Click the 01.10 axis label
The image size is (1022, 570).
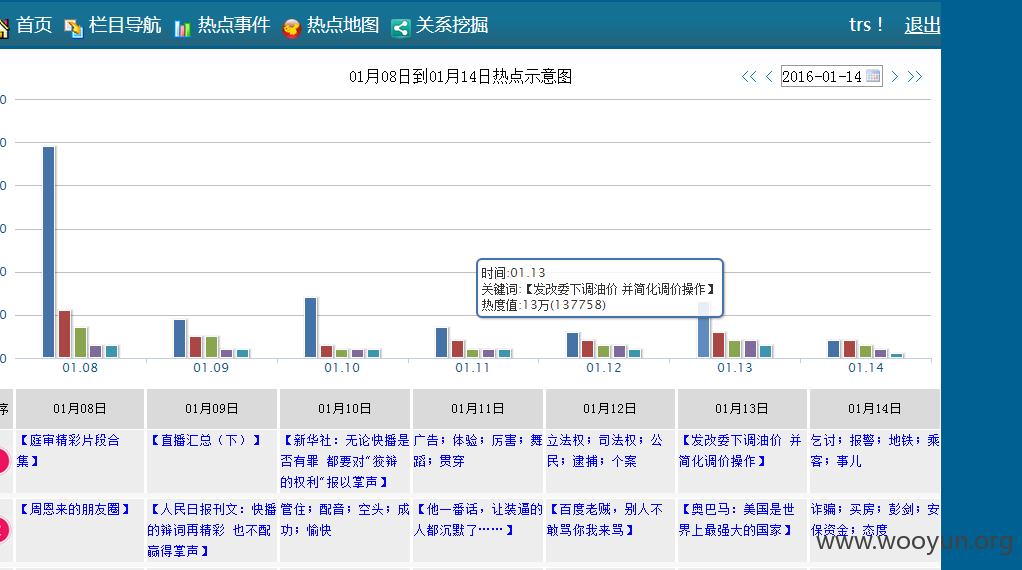click(x=342, y=368)
